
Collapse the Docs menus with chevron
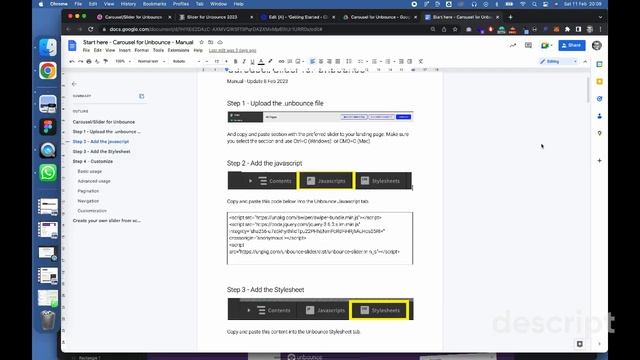(585, 61)
